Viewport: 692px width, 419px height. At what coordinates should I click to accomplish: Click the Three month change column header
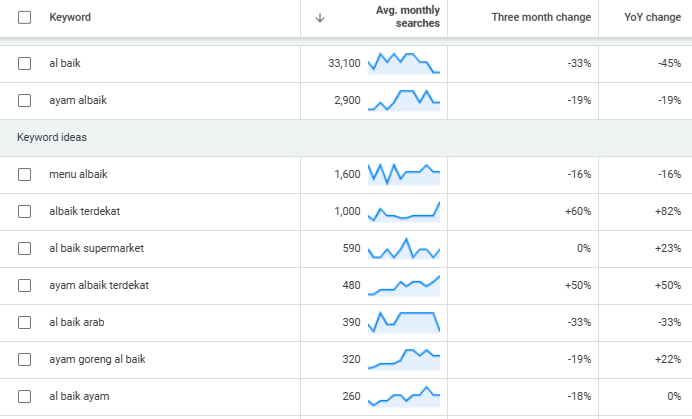541,17
